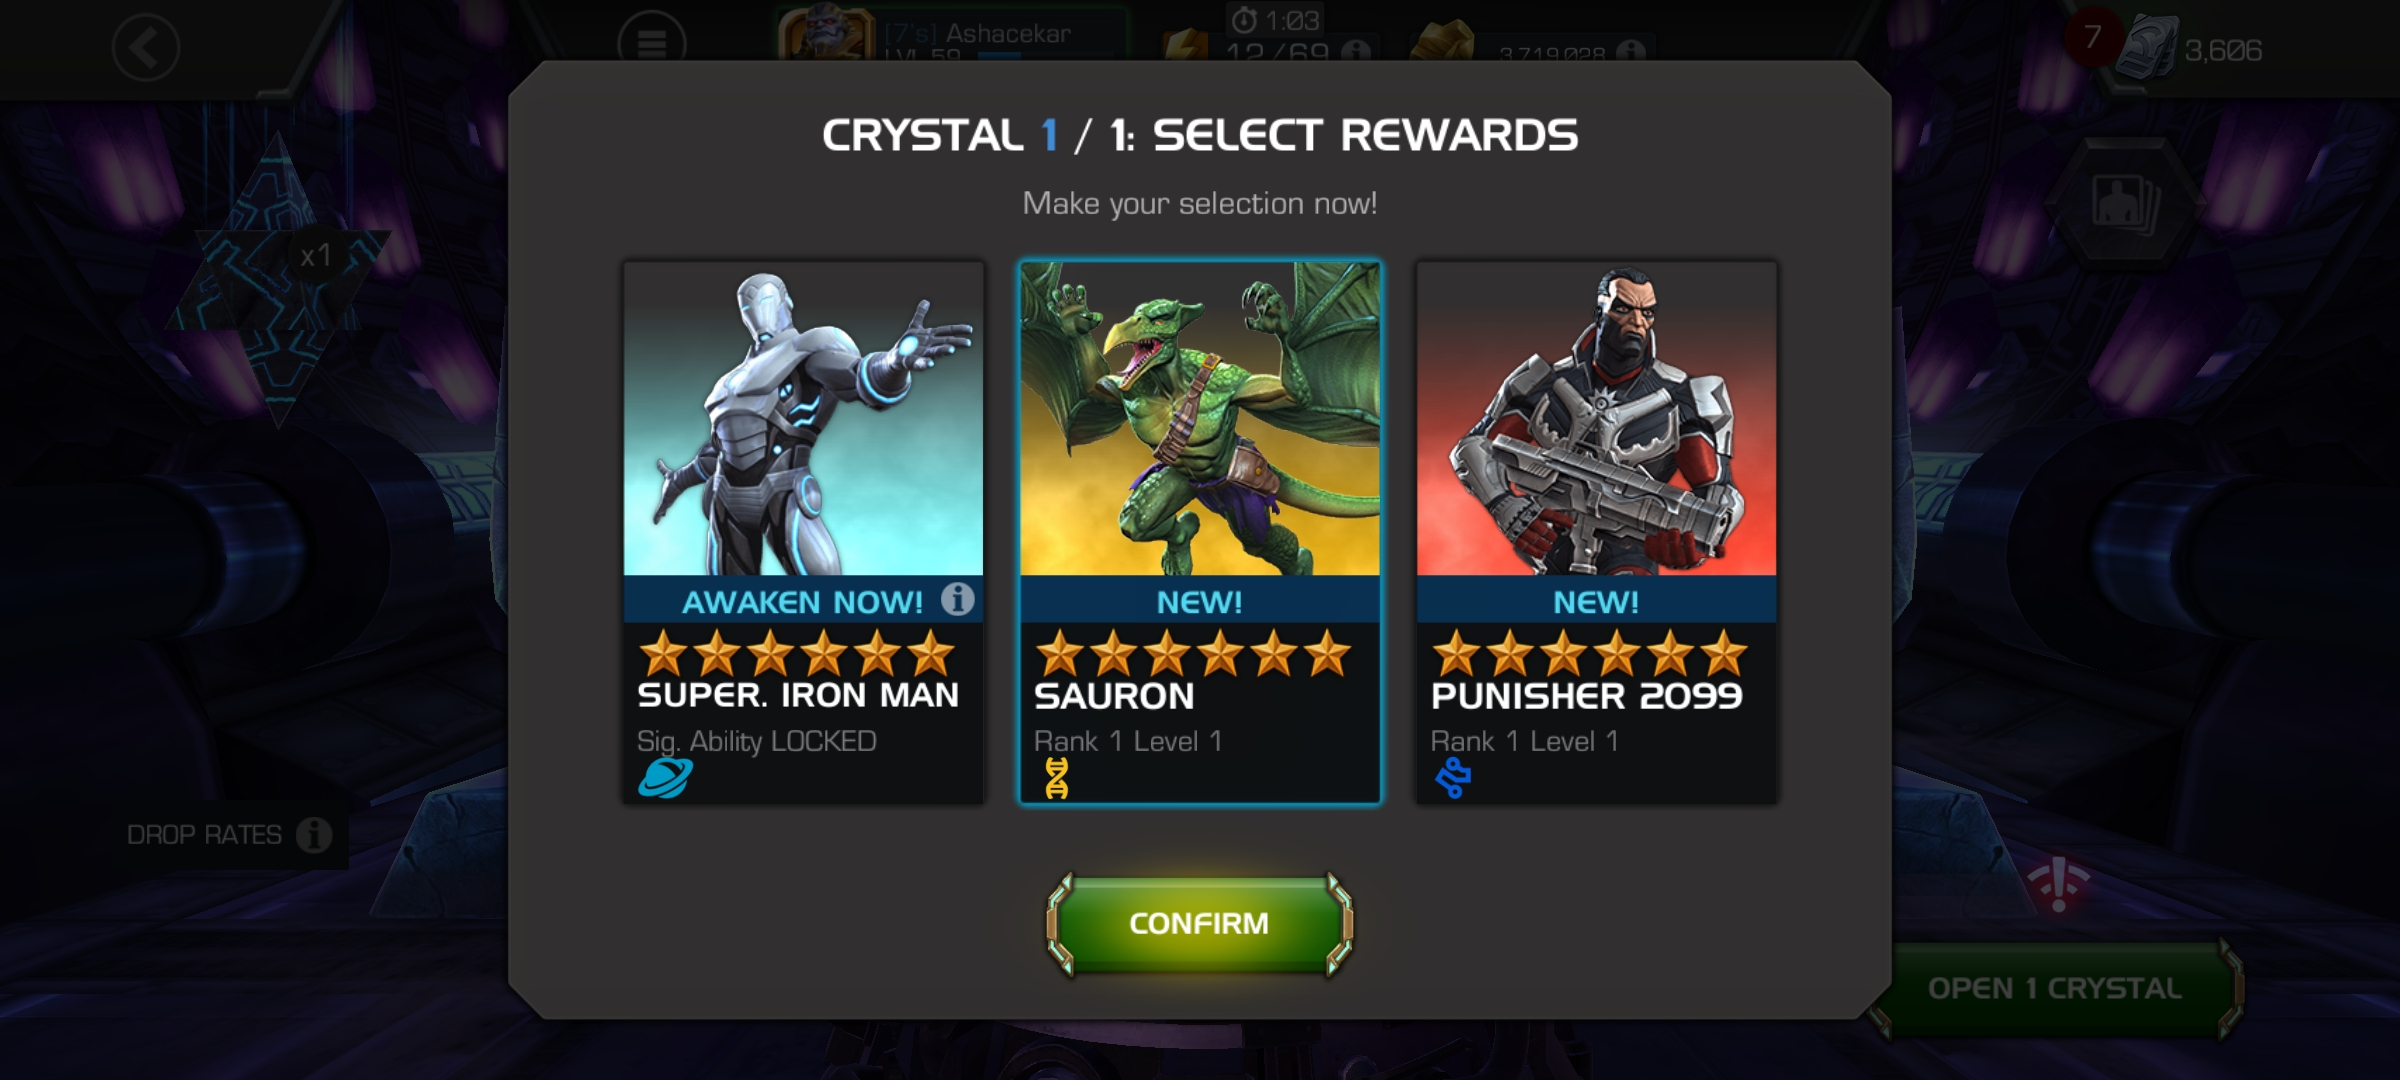Open the champion roster cards icon
This screenshot has width=2400, height=1080.
tap(2126, 204)
